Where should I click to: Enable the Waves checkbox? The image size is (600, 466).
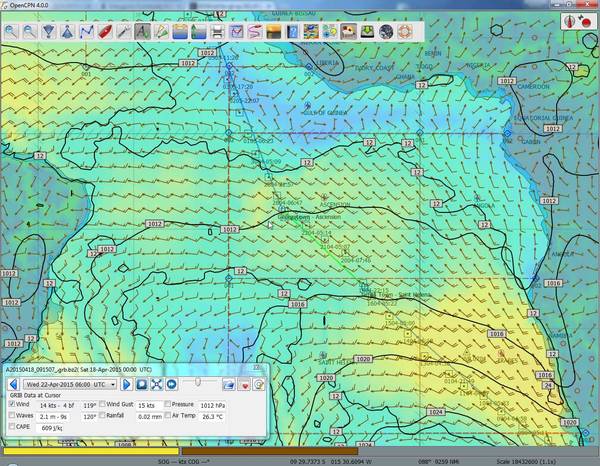pyautogui.click(x=12, y=415)
